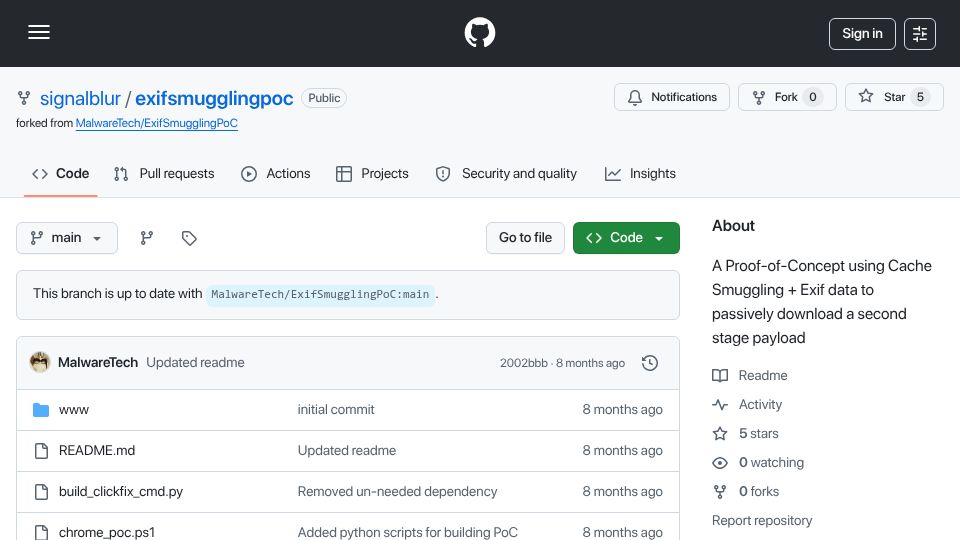
Task: Open the main branch dropdown
Action: (x=67, y=238)
